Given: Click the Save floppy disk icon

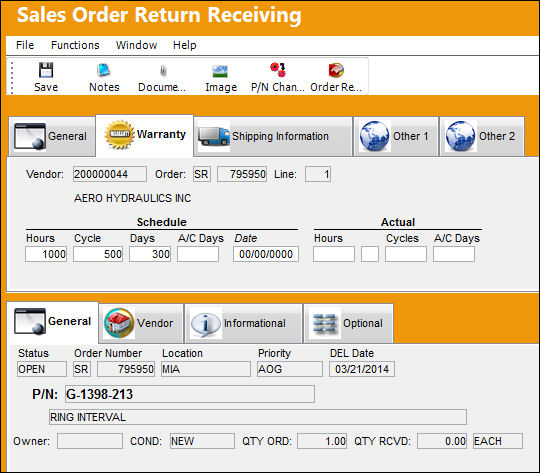Looking at the screenshot, I should [46, 70].
